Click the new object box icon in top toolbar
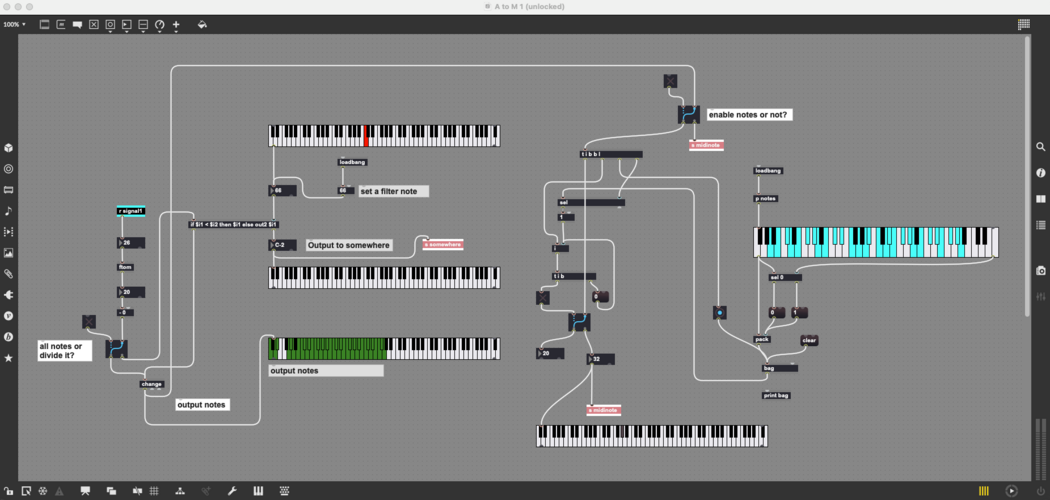Viewport: 1050px width, 500px height. click(x=61, y=25)
